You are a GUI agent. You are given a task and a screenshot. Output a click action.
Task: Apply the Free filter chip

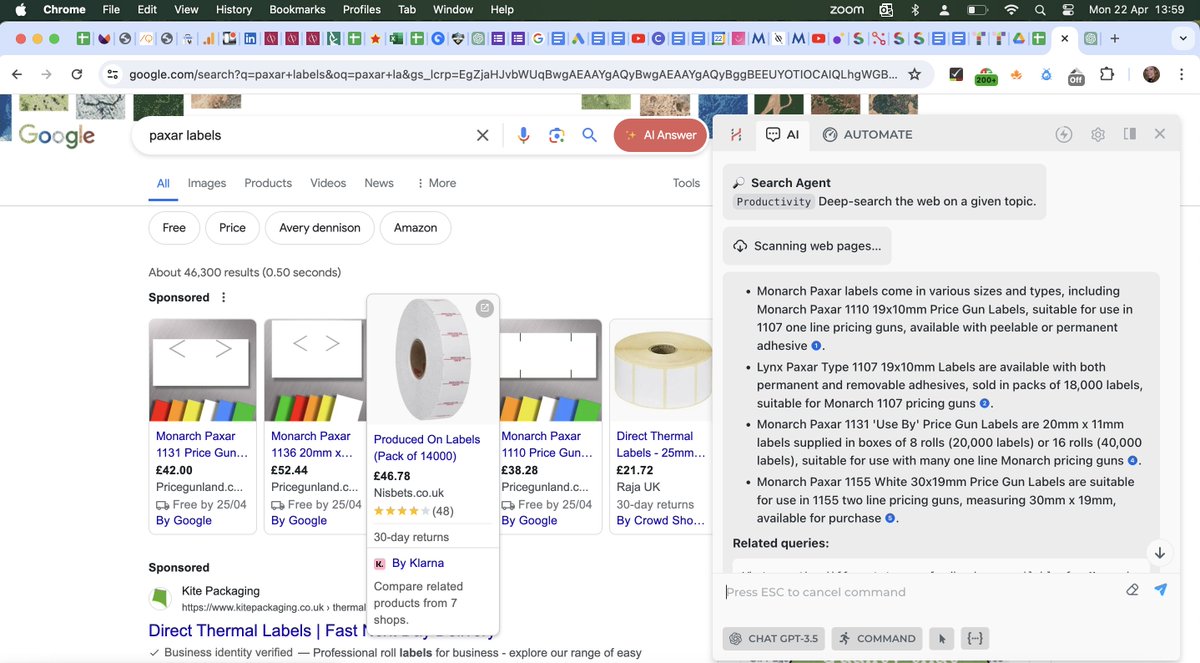point(174,228)
